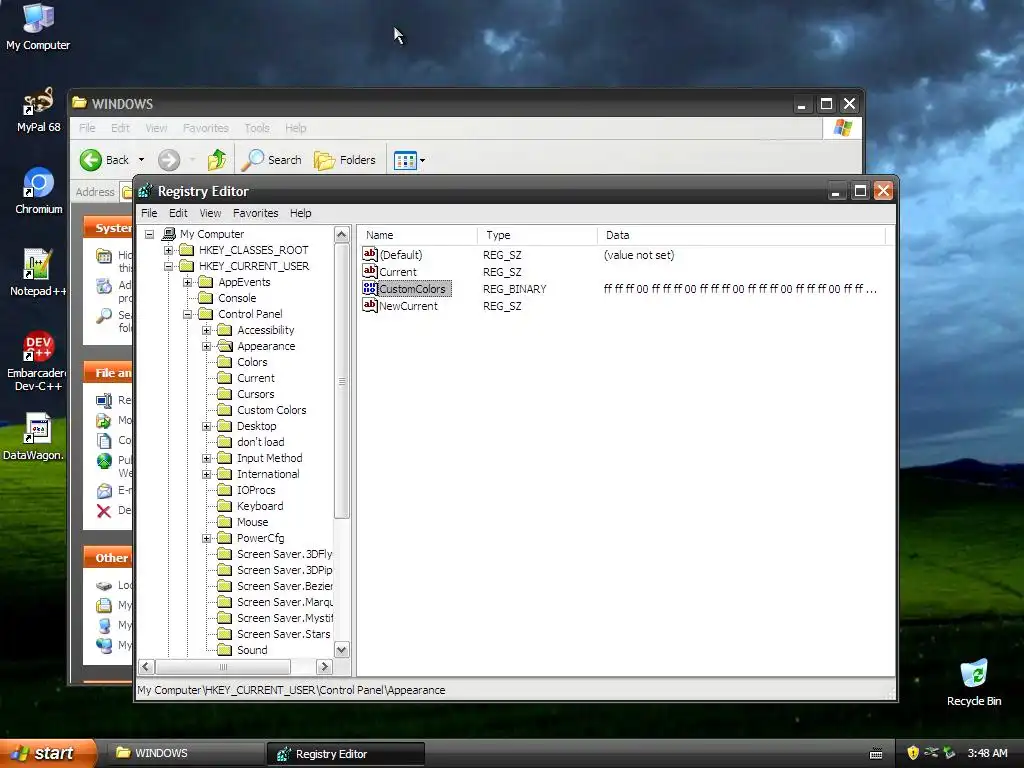Image resolution: width=1024 pixels, height=768 pixels.
Task: Switch to WINDOWS taskbar button
Action: click(x=185, y=753)
